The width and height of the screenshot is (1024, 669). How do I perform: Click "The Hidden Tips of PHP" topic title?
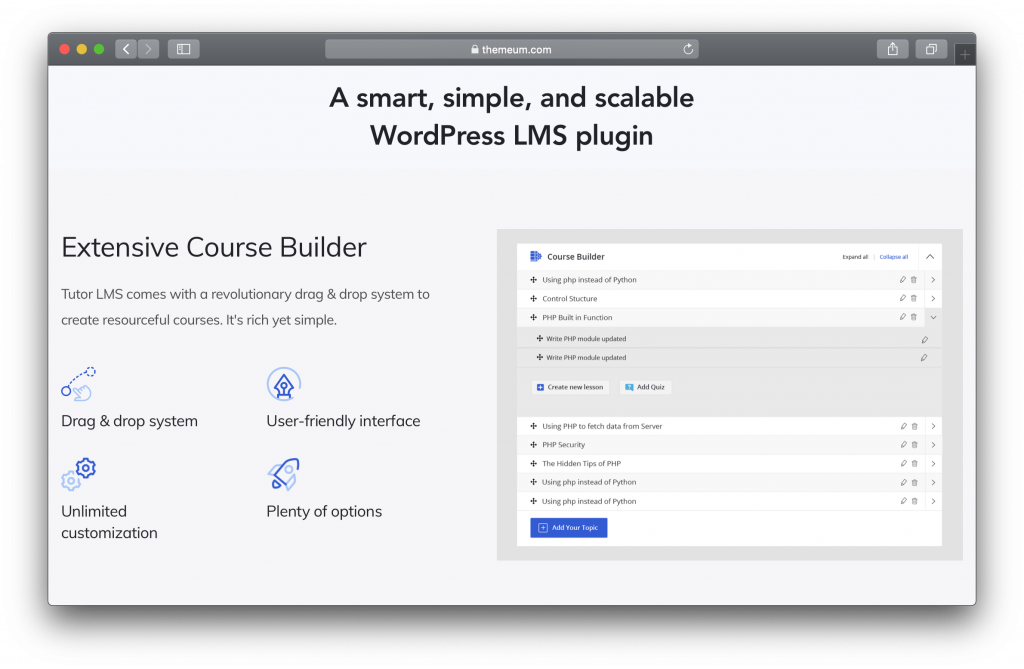coord(581,464)
